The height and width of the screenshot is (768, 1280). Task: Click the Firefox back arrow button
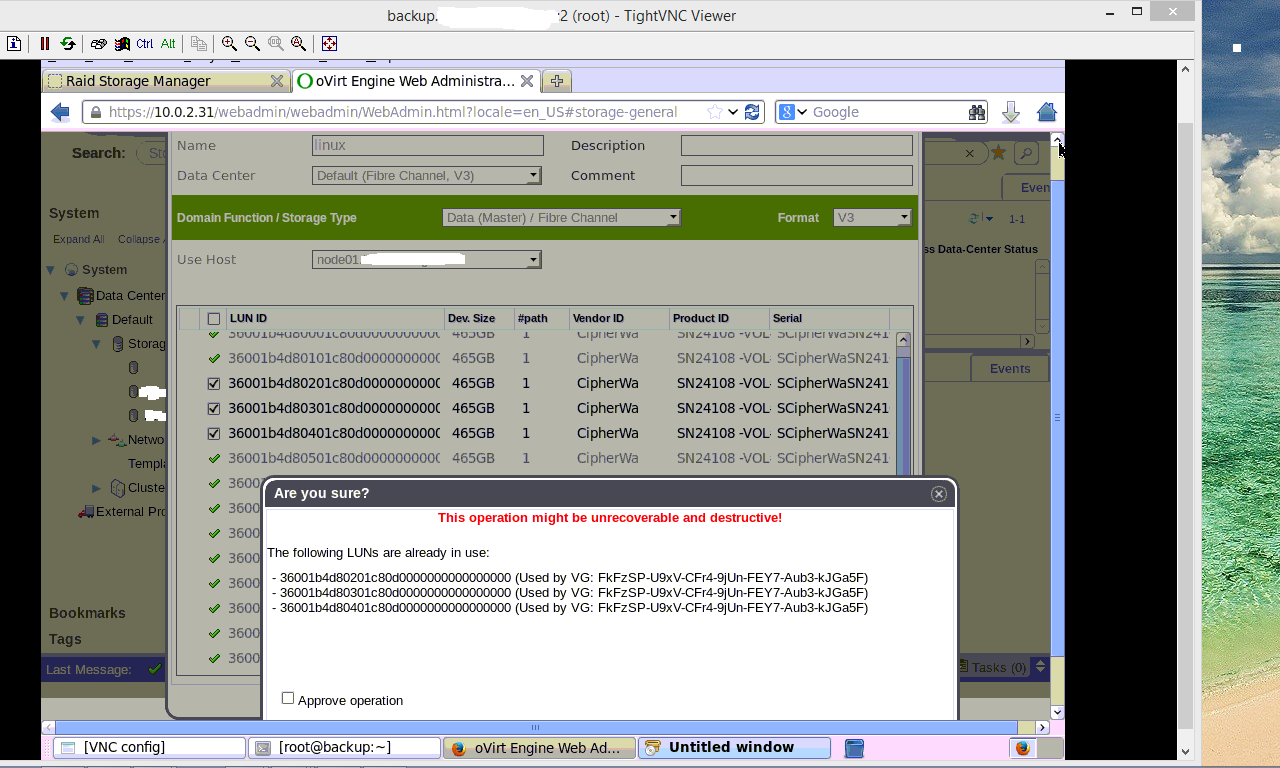point(60,112)
